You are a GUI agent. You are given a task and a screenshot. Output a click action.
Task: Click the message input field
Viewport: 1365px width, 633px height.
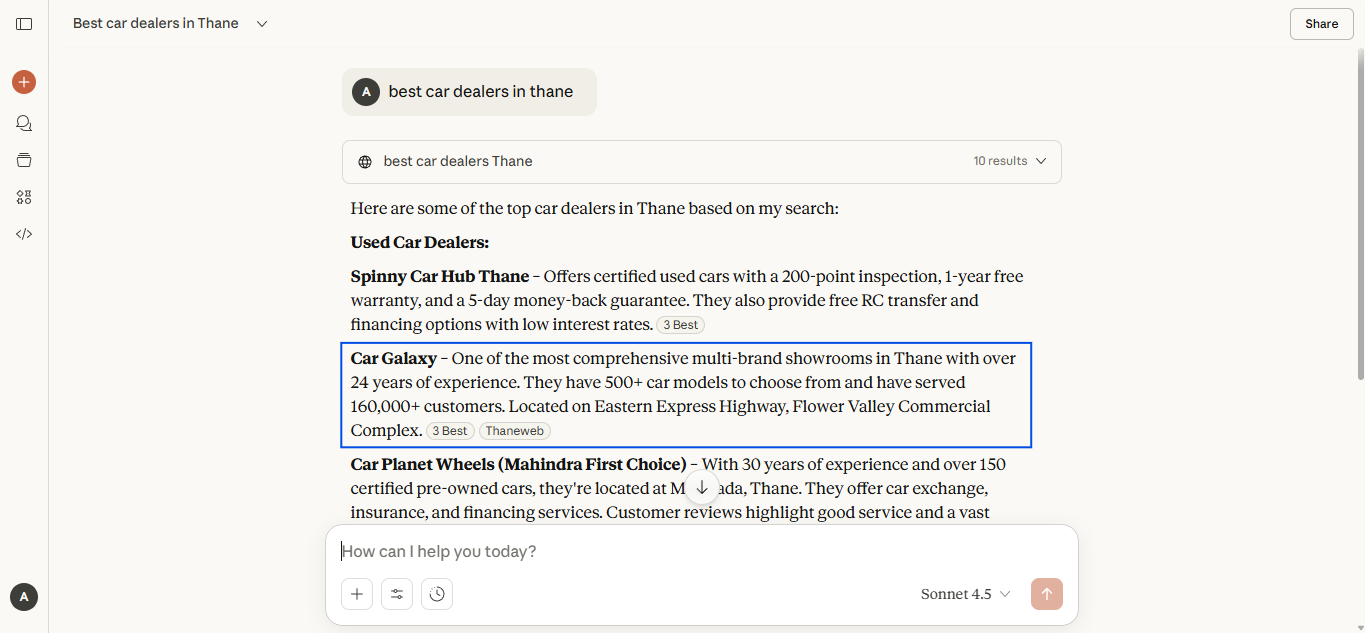coord(700,551)
